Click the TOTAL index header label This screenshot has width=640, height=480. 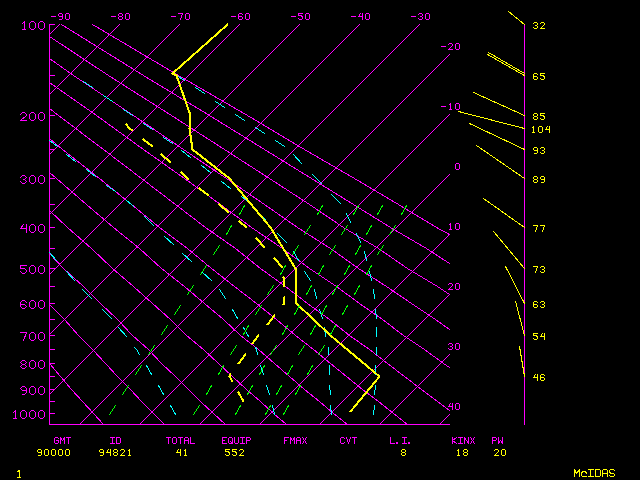[180, 440]
